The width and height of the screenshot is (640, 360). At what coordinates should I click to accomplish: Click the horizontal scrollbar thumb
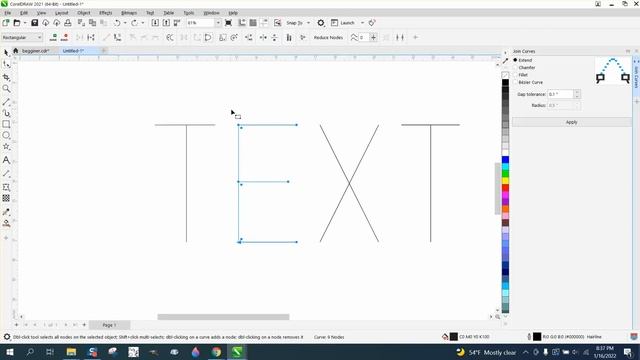(223, 317)
